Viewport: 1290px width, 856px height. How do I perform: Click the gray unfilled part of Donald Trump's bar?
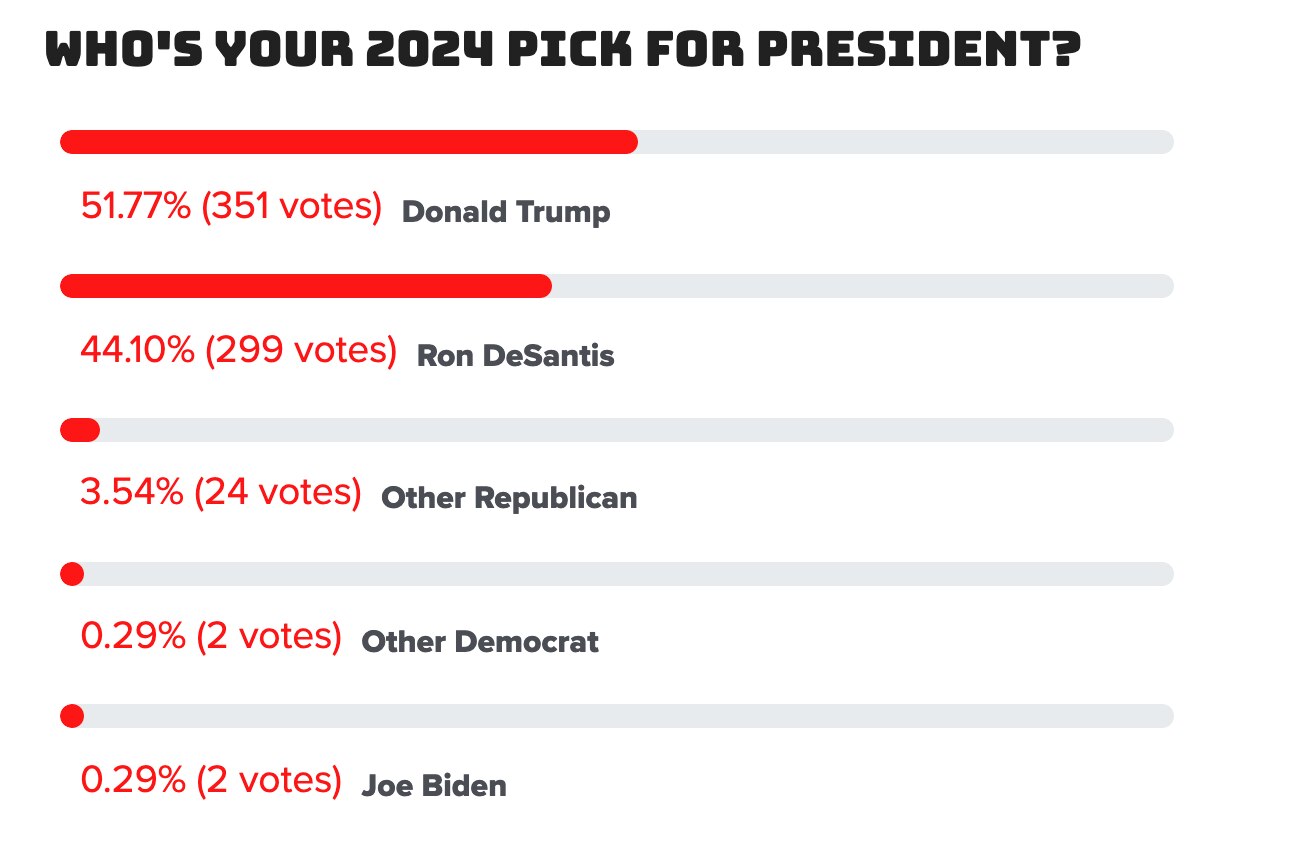pyautogui.click(x=905, y=142)
